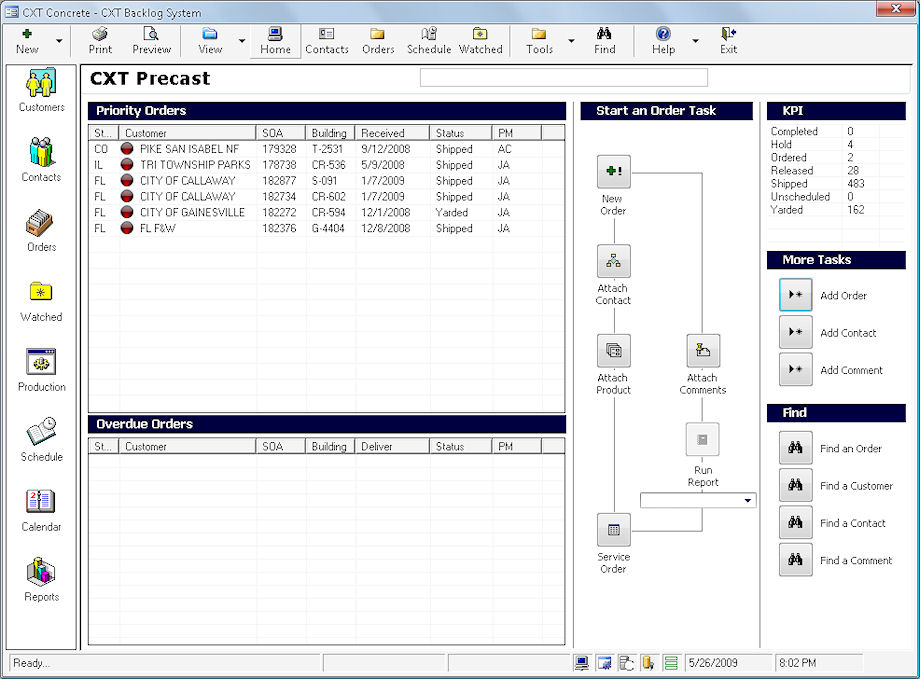Click Find a Customer binoculars button
Screen dimensions: 920x679
click(796, 485)
